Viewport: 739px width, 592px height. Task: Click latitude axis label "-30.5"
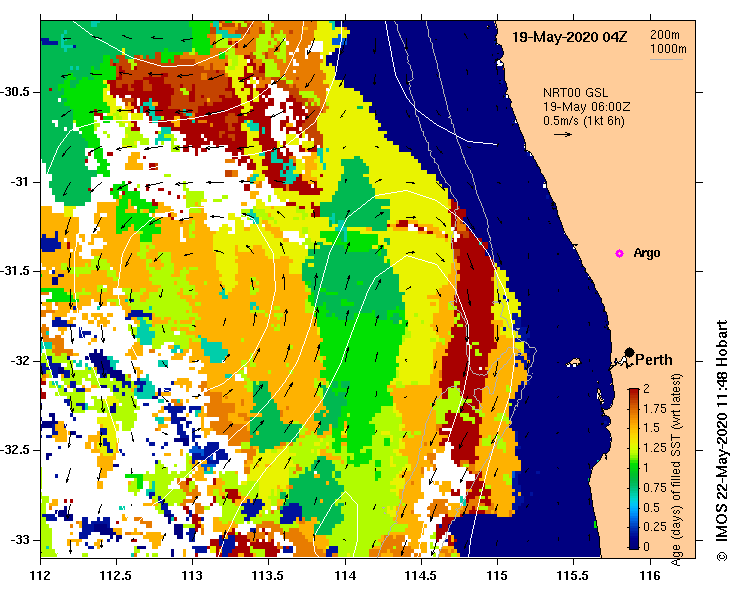point(15,92)
